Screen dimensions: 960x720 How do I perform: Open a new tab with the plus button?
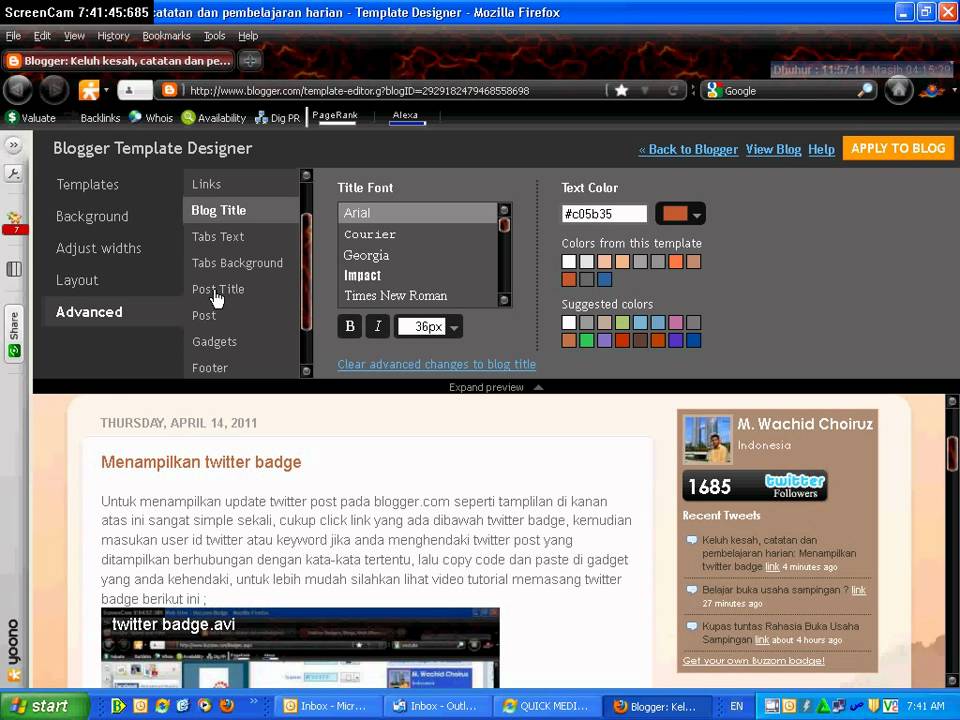pos(250,61)
